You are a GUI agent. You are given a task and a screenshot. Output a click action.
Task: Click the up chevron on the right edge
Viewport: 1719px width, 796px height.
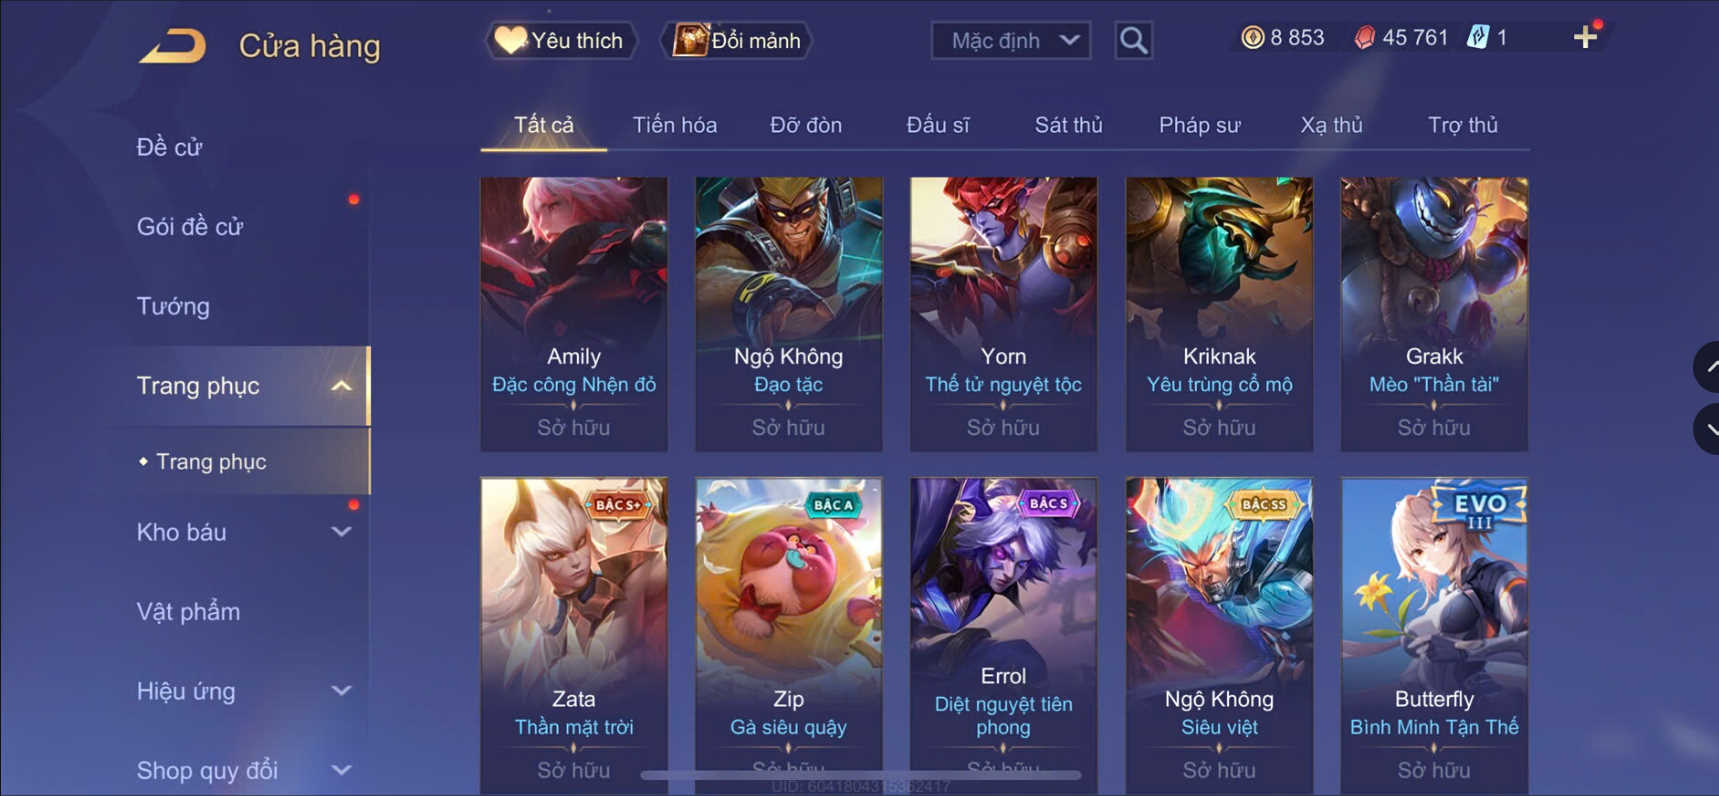pos(1708,367)
